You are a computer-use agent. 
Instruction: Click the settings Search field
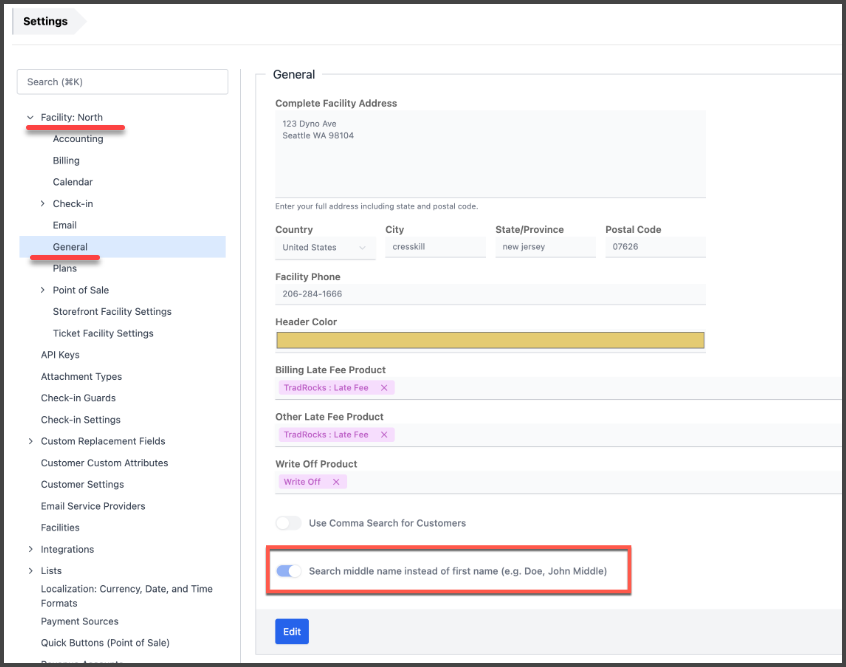click(x=123, y=82)
